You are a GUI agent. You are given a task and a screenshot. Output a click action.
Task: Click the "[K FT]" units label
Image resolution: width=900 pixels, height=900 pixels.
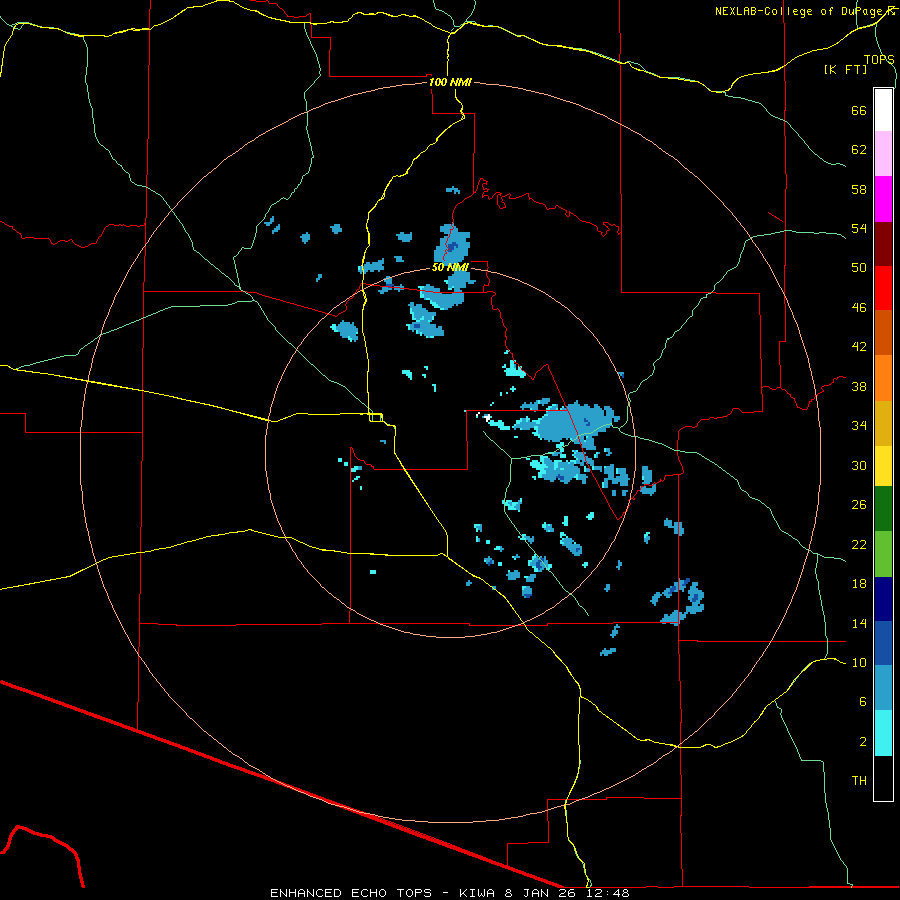coord(845,69)
